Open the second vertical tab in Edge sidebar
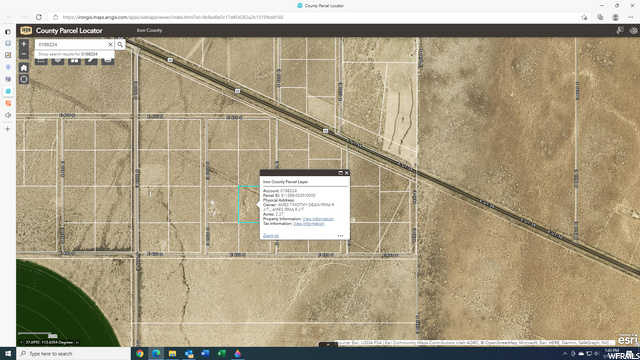 point(8,43)
